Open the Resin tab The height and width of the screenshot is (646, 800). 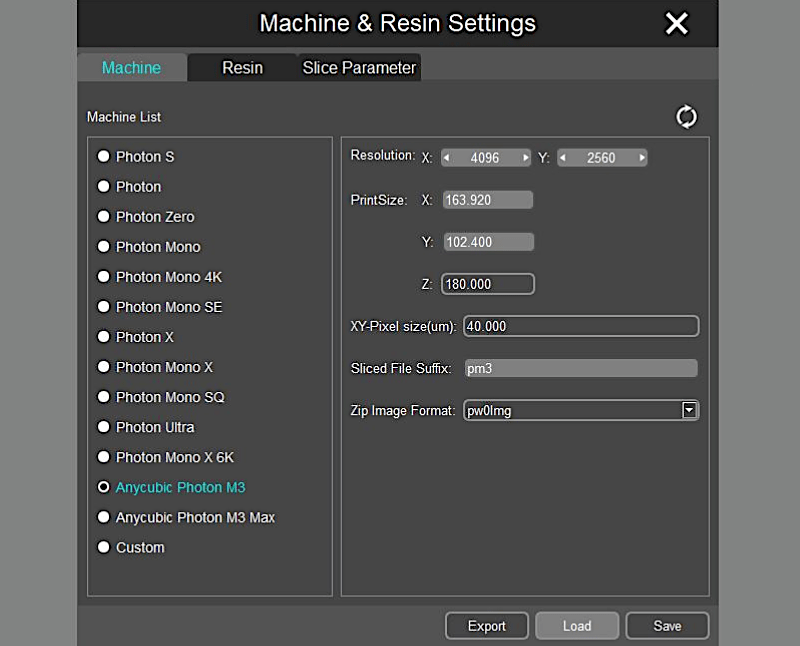pyautogui.click(x=242, y=67)
